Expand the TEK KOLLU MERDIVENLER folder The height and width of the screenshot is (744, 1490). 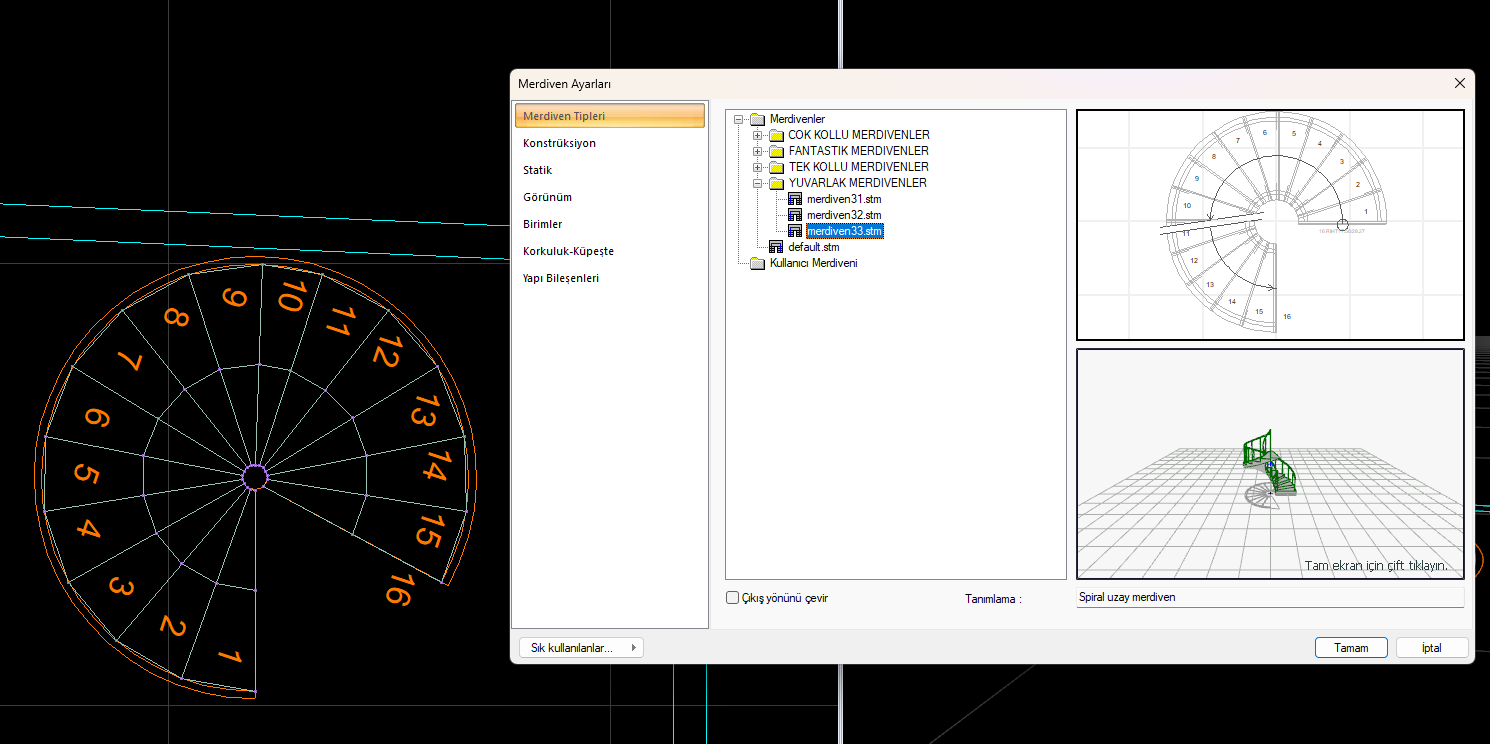[758, 167]
